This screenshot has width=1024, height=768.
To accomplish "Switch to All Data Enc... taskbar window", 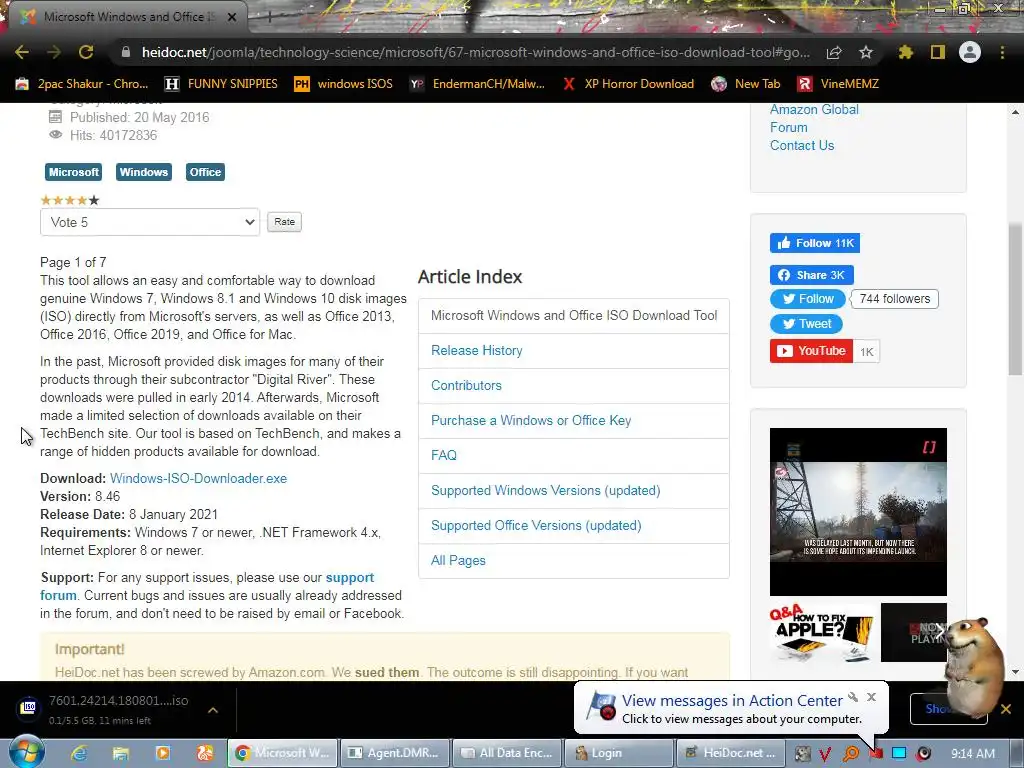I will coord(507,753).
